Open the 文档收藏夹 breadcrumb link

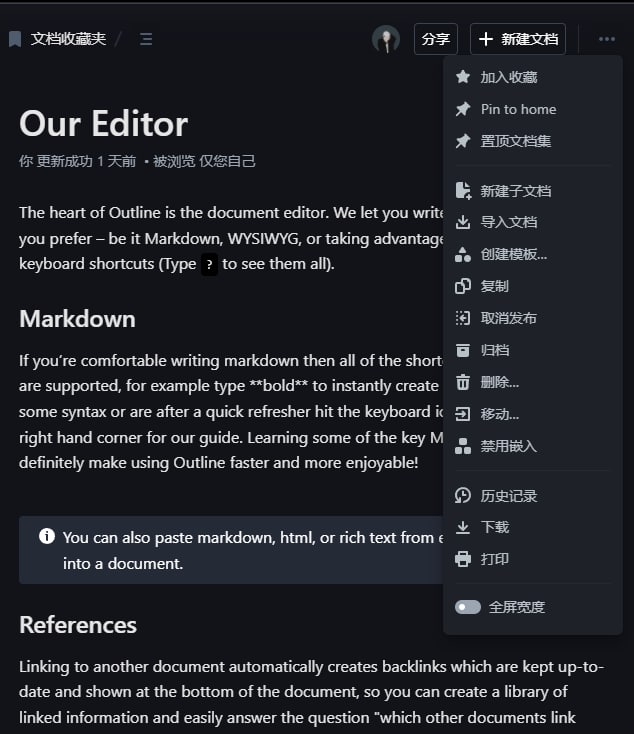click(68, 39)
